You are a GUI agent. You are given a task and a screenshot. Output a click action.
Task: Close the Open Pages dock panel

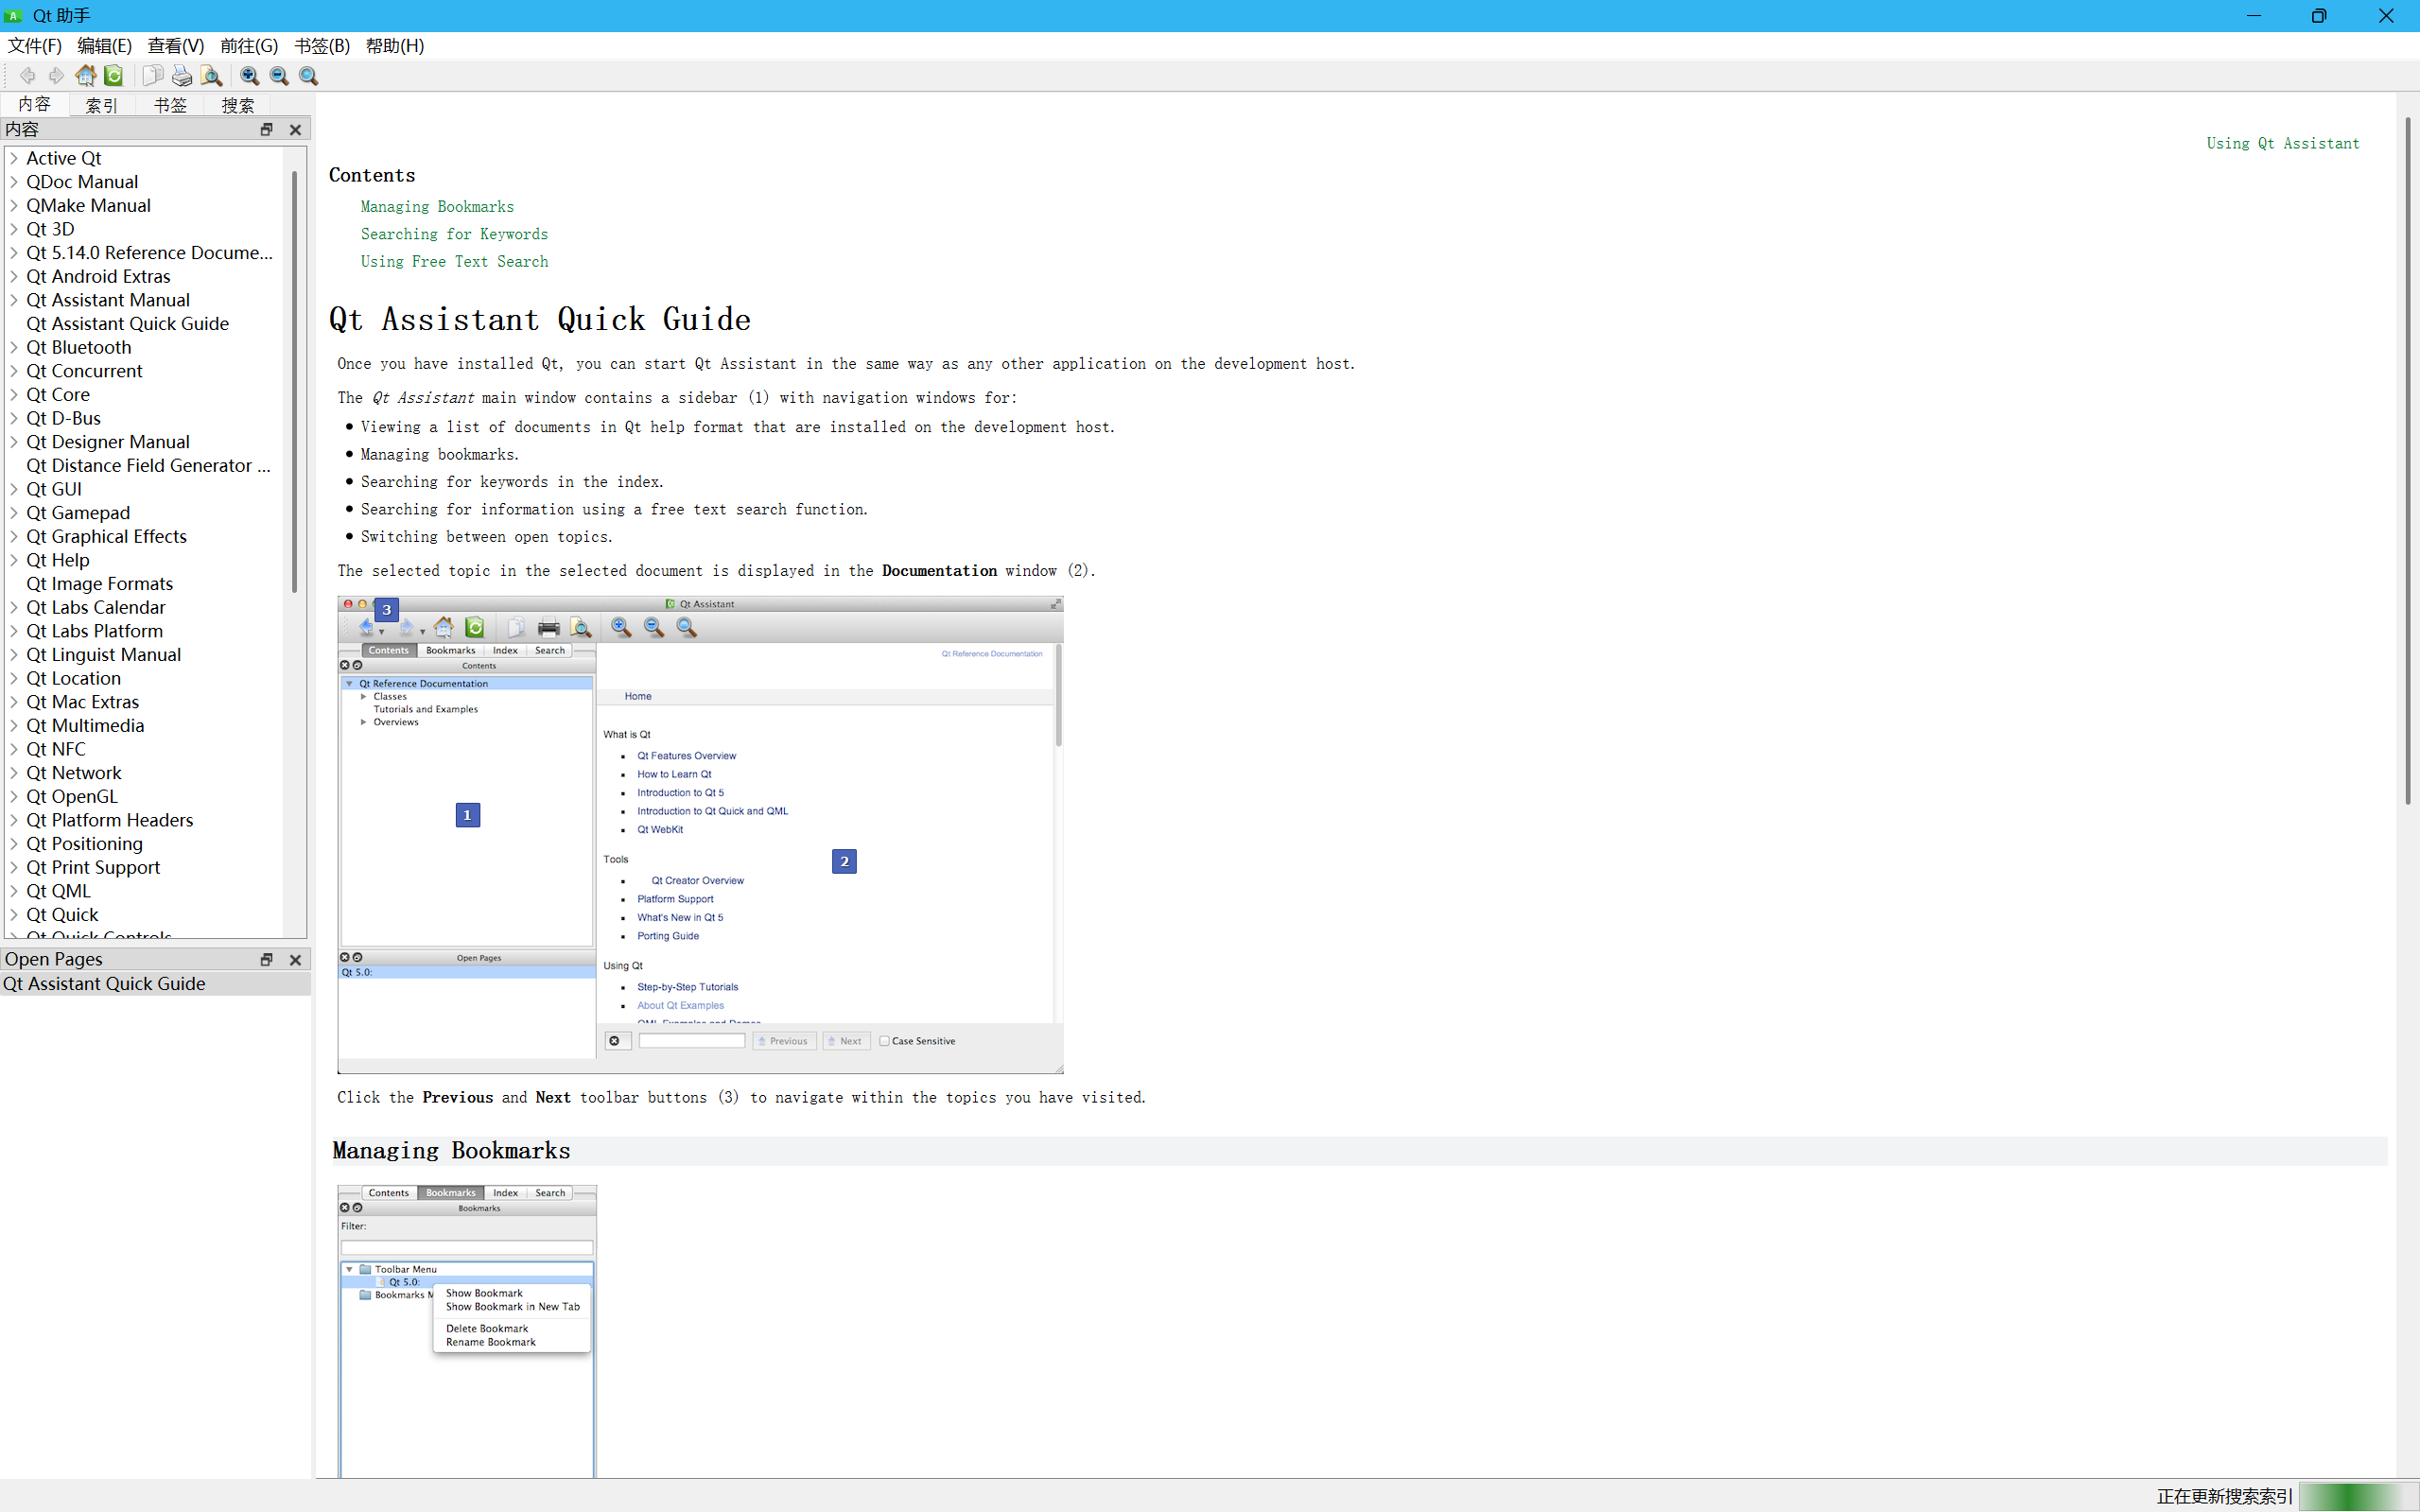295,960
